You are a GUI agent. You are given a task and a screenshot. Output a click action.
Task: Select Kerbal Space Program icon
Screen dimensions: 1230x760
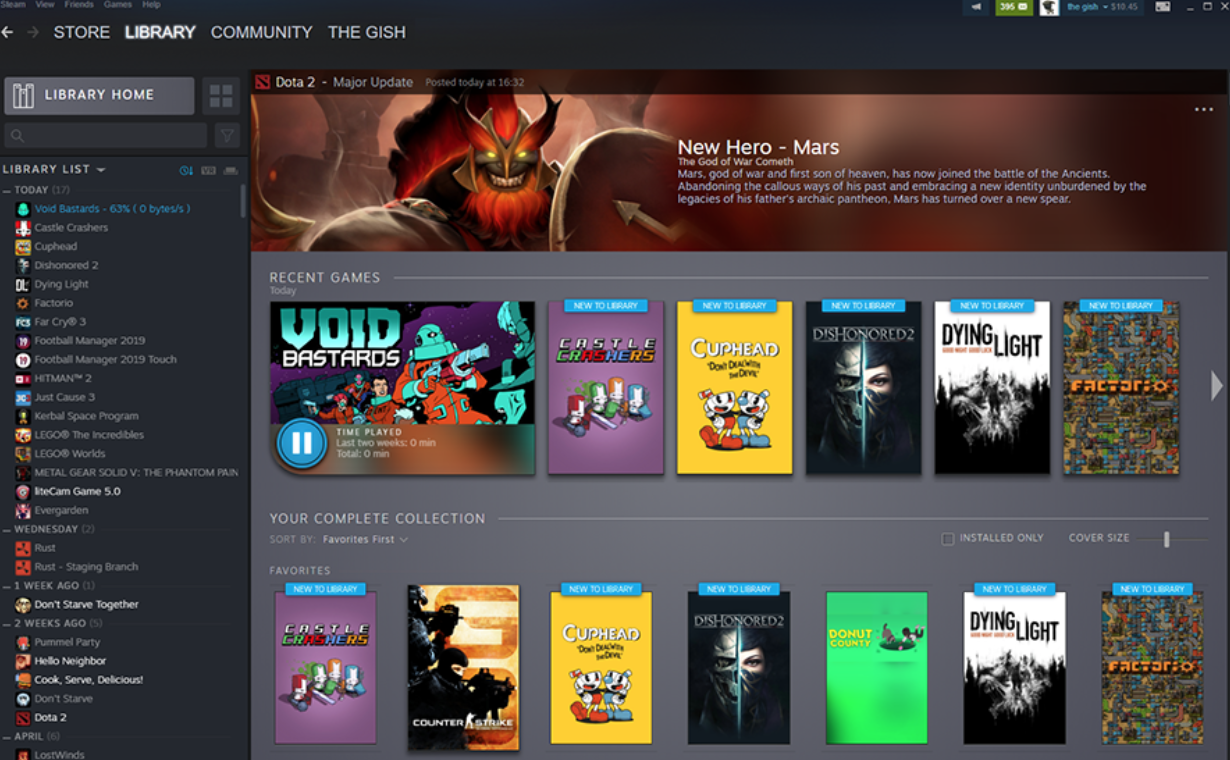pyautogui.click(x=23, y=416)
